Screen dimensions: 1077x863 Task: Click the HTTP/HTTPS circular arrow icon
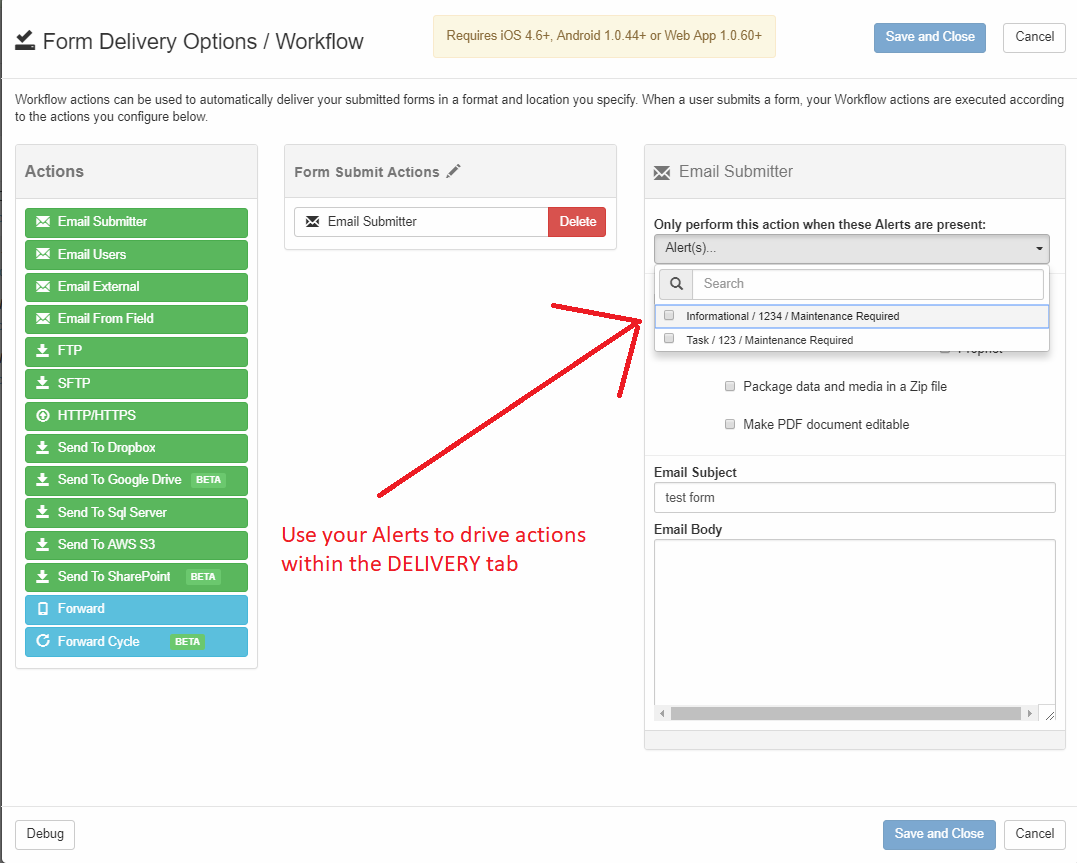pos(43,415)
